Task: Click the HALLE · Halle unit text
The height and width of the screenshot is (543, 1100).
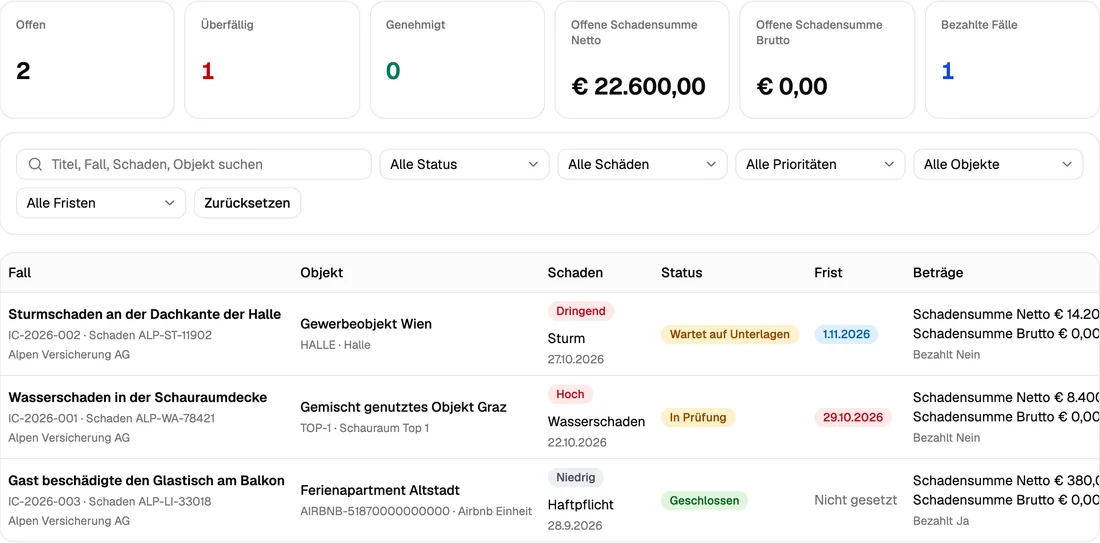Action: [x=335, y=345]
